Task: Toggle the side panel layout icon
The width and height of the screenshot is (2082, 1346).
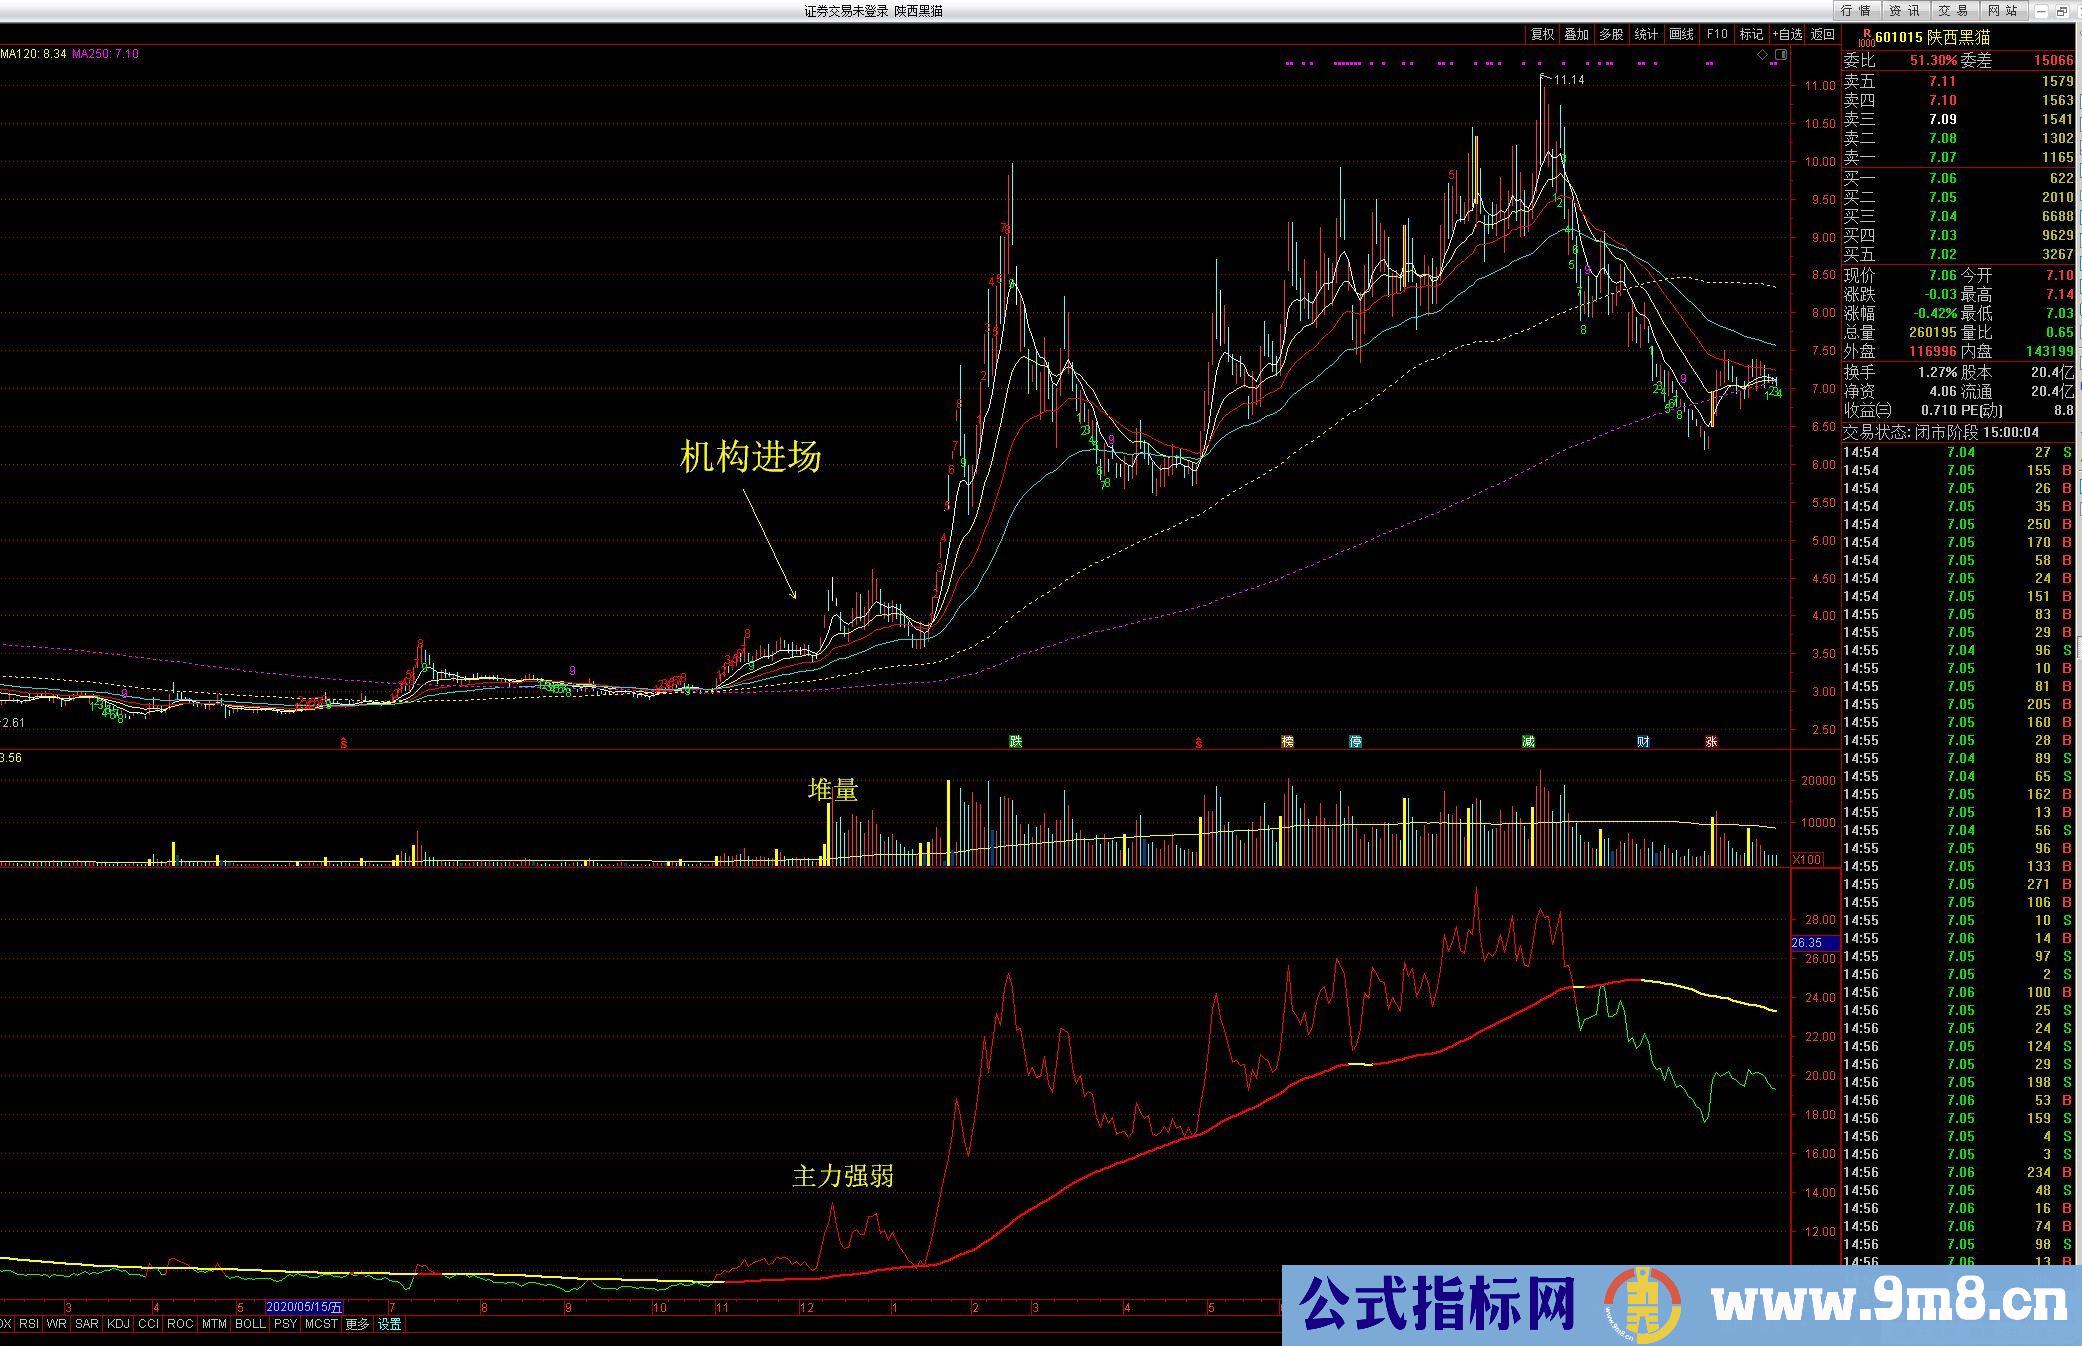Action: coord(1780,55)
